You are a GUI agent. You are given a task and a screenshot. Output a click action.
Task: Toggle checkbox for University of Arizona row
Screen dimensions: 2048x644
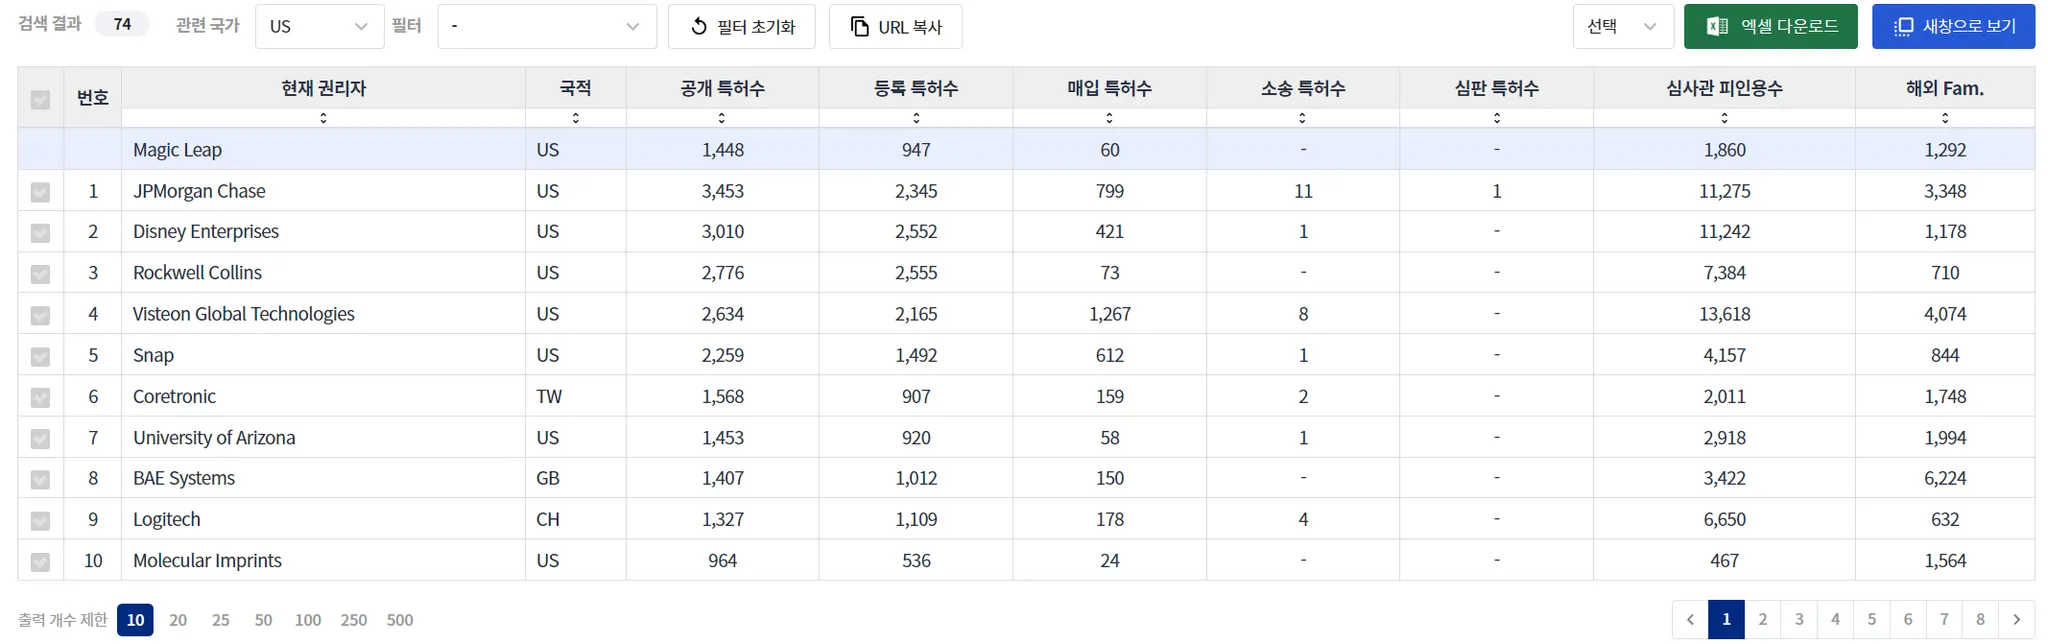pyautogui.click(x=40, y=438)
